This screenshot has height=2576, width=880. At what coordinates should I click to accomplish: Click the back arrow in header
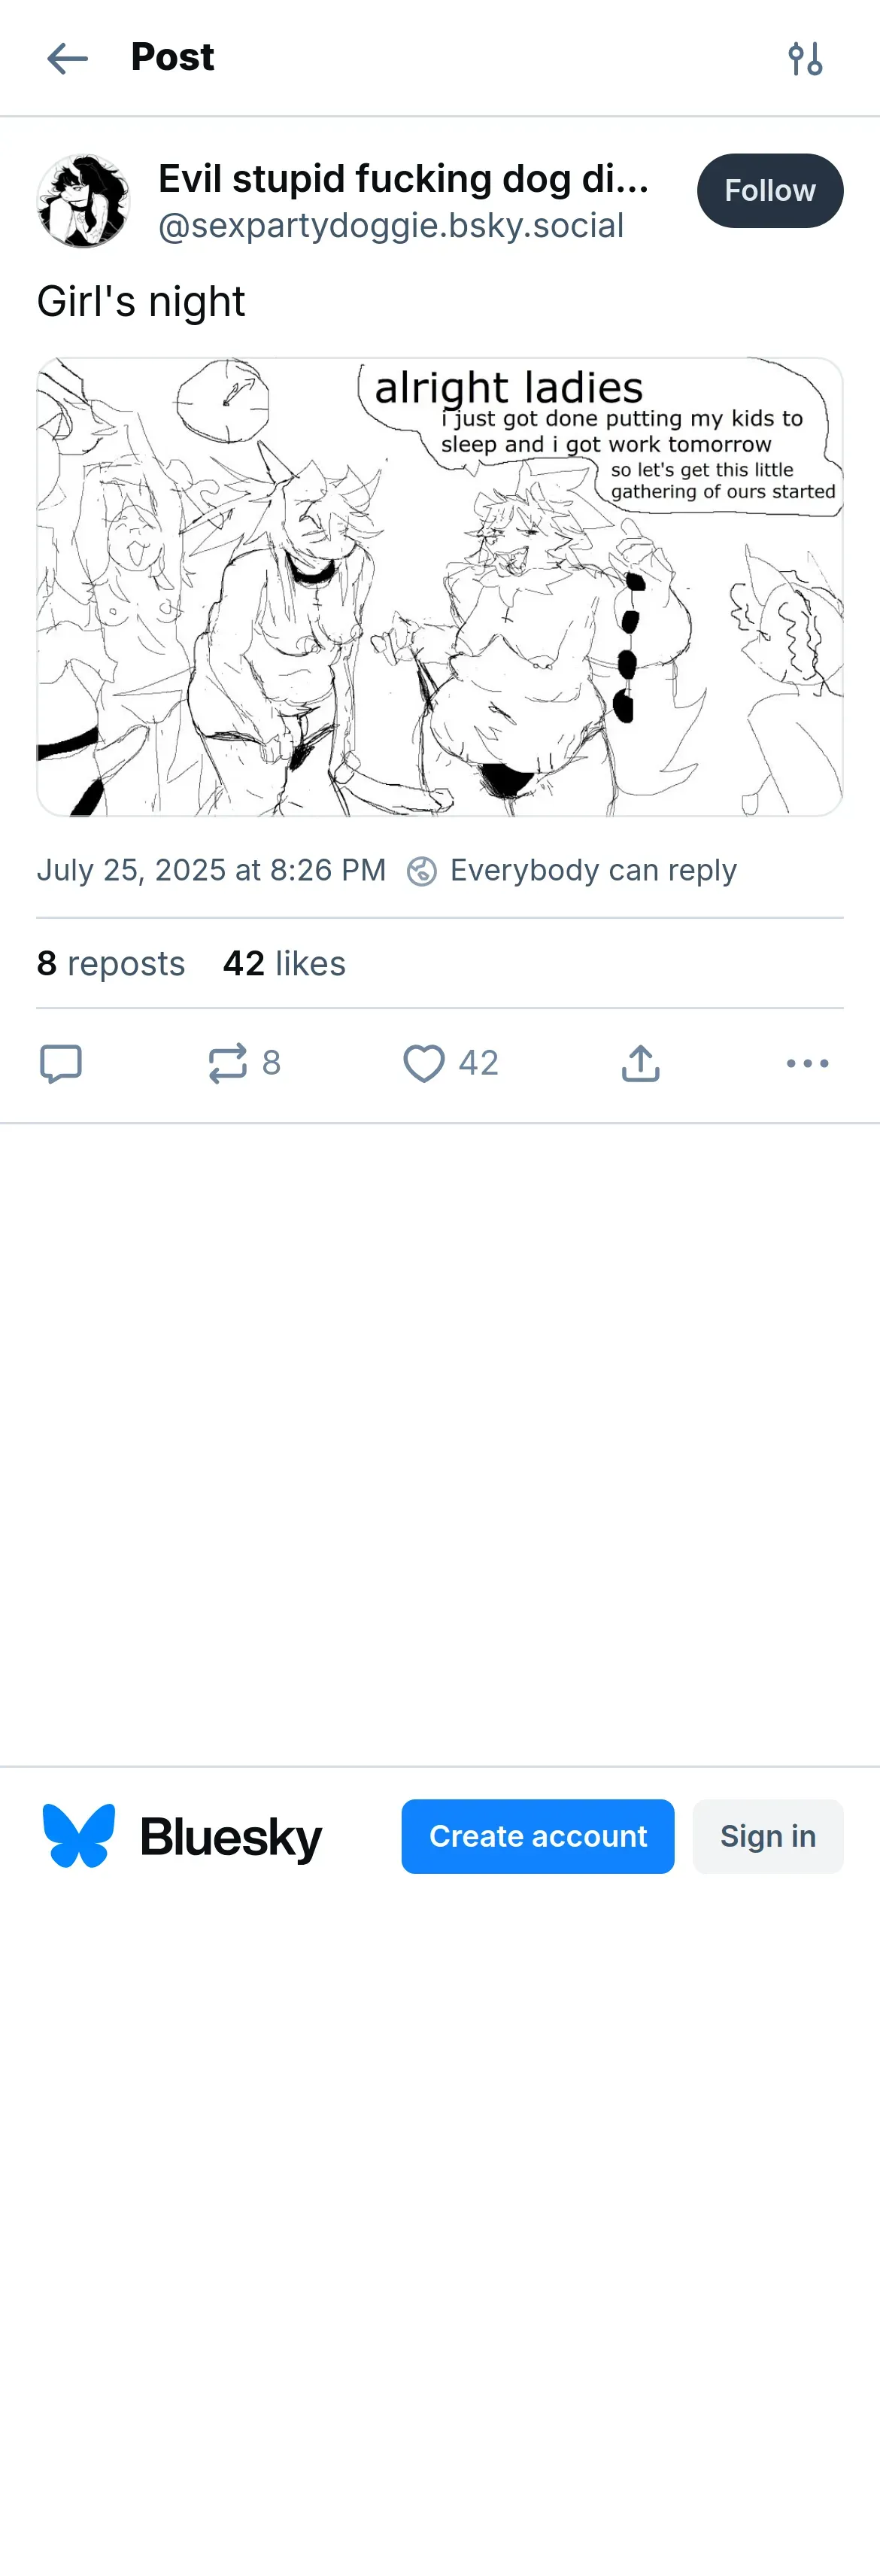[67, 58]
